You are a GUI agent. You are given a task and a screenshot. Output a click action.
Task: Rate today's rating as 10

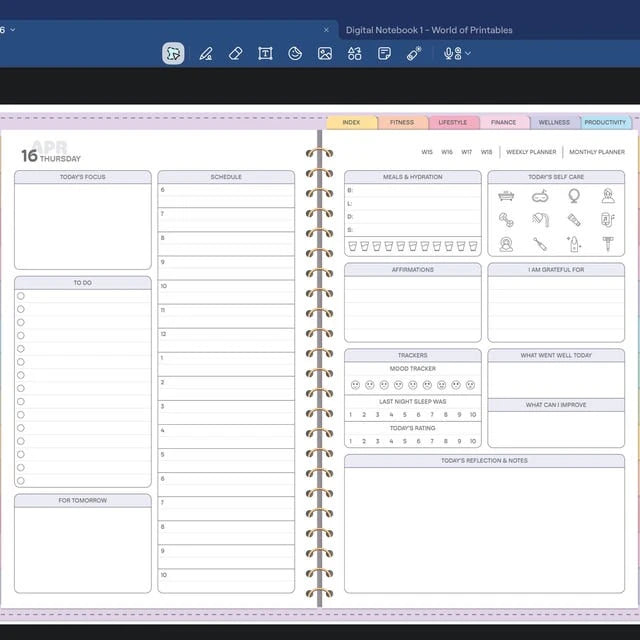(x=473, y=441)
